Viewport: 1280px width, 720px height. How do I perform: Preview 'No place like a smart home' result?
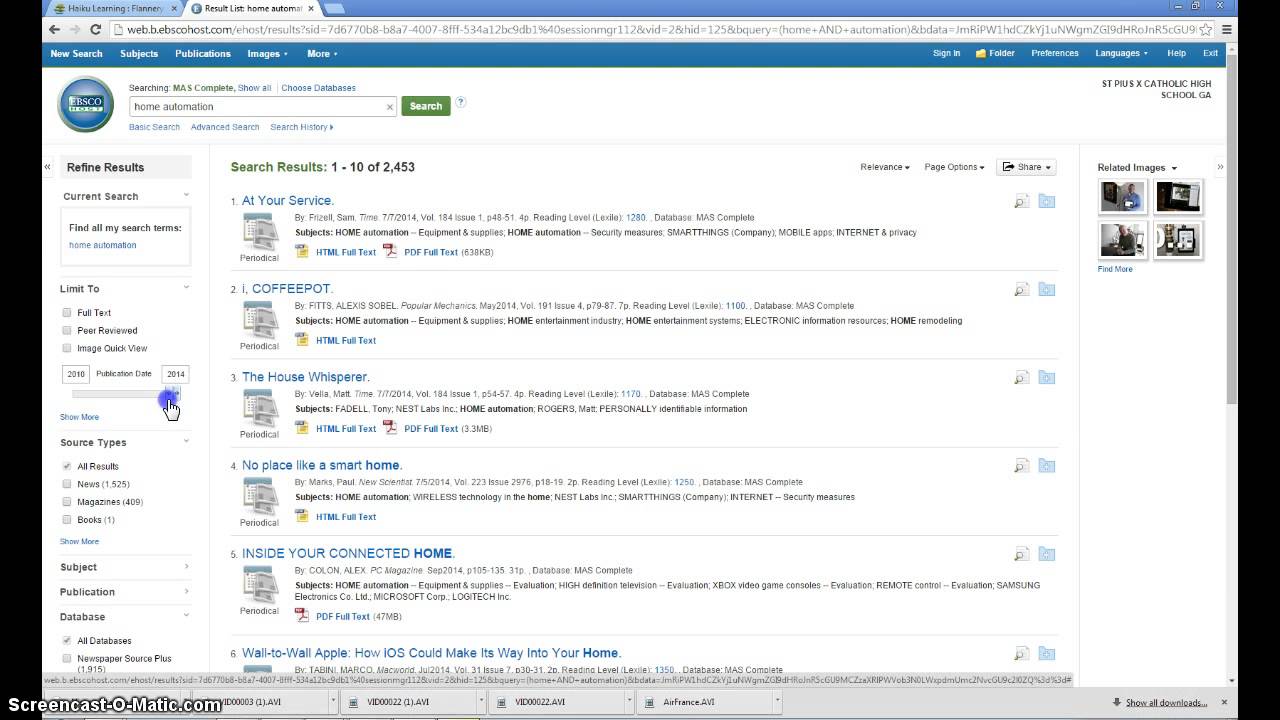(1021, 466)
